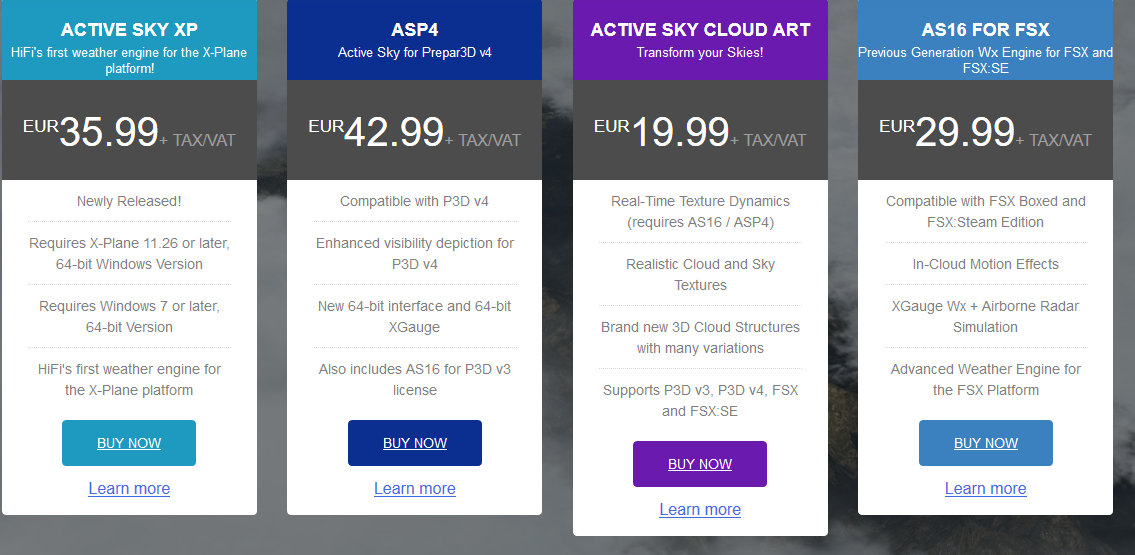Select the "In-Cloud Motion Effects" feature text
Screen dimensions: 1135x555
986,264
